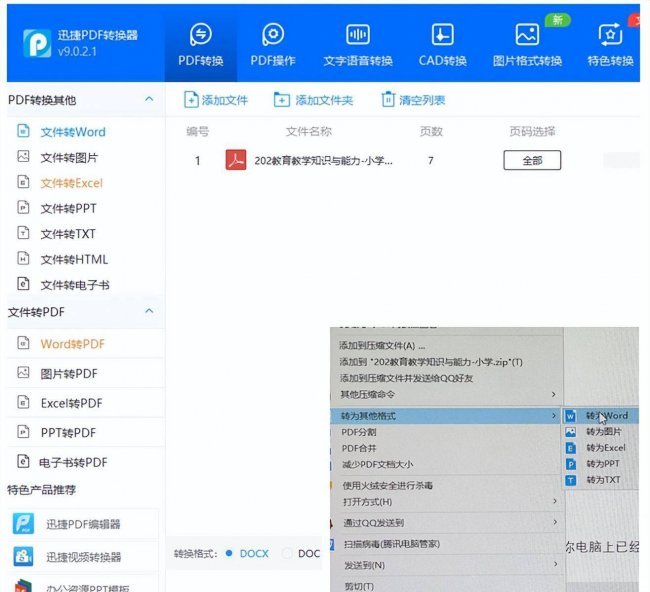Click the 转为Excel submenu icon
650x592 pixels.
(x=571, y=448)
